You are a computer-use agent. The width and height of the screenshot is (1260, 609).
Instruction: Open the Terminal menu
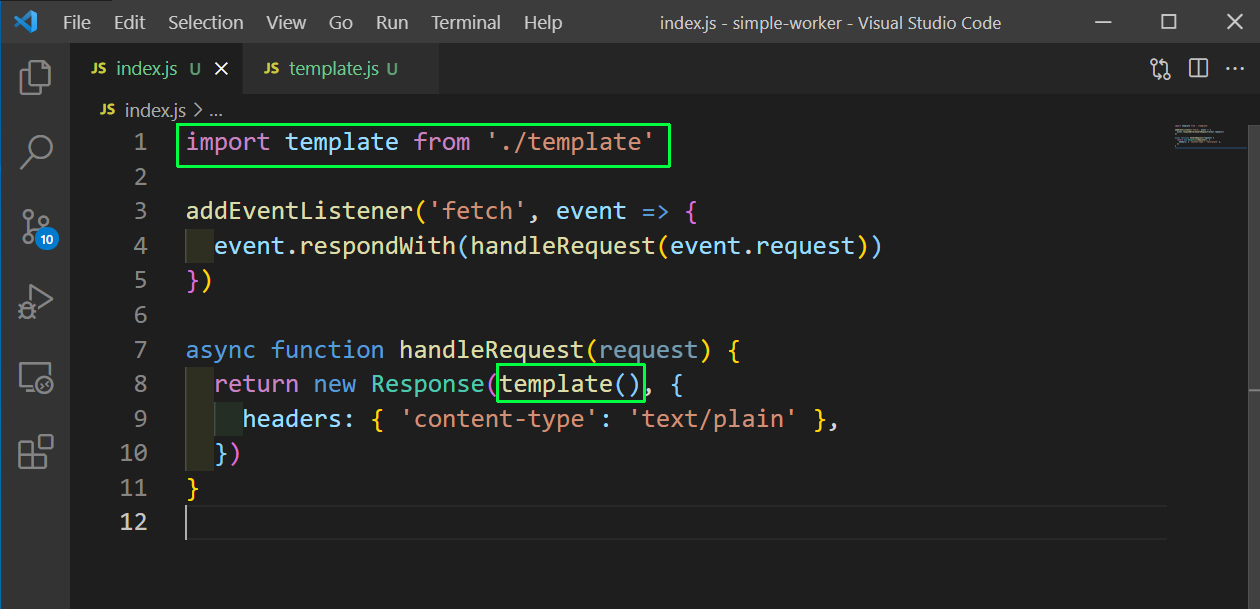(466, 22)
